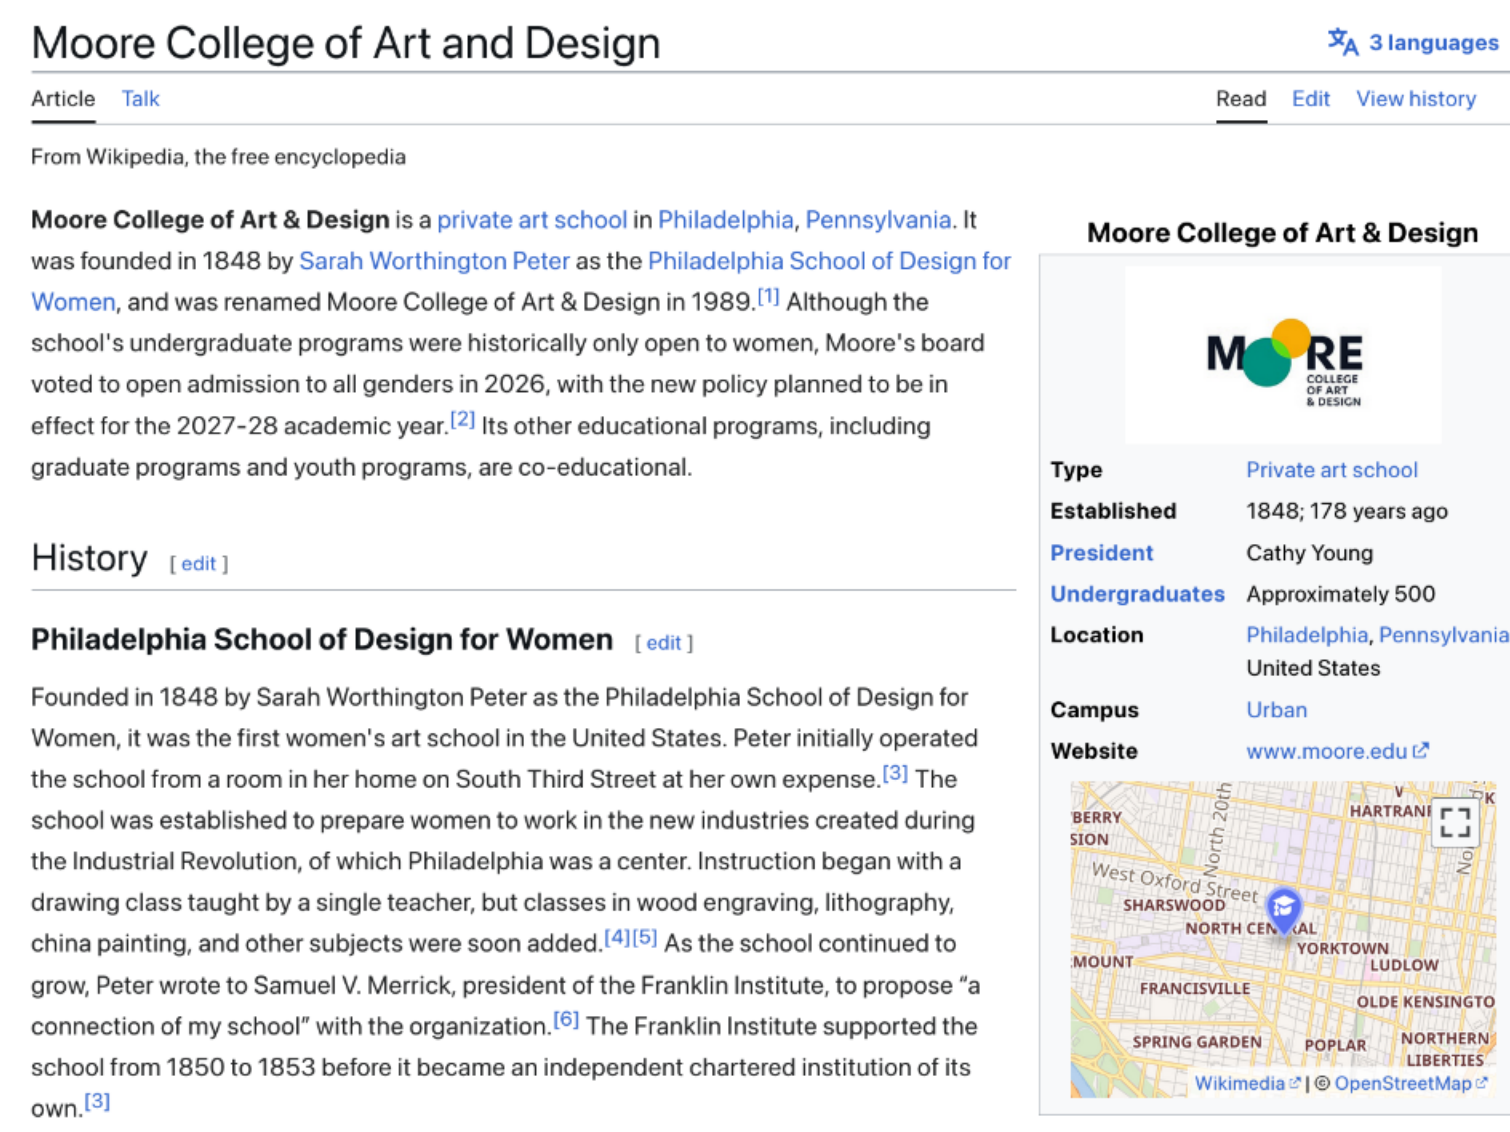Open the Undergraduates link in the infobox
1510x1132 pixels.
(1137, 594)
